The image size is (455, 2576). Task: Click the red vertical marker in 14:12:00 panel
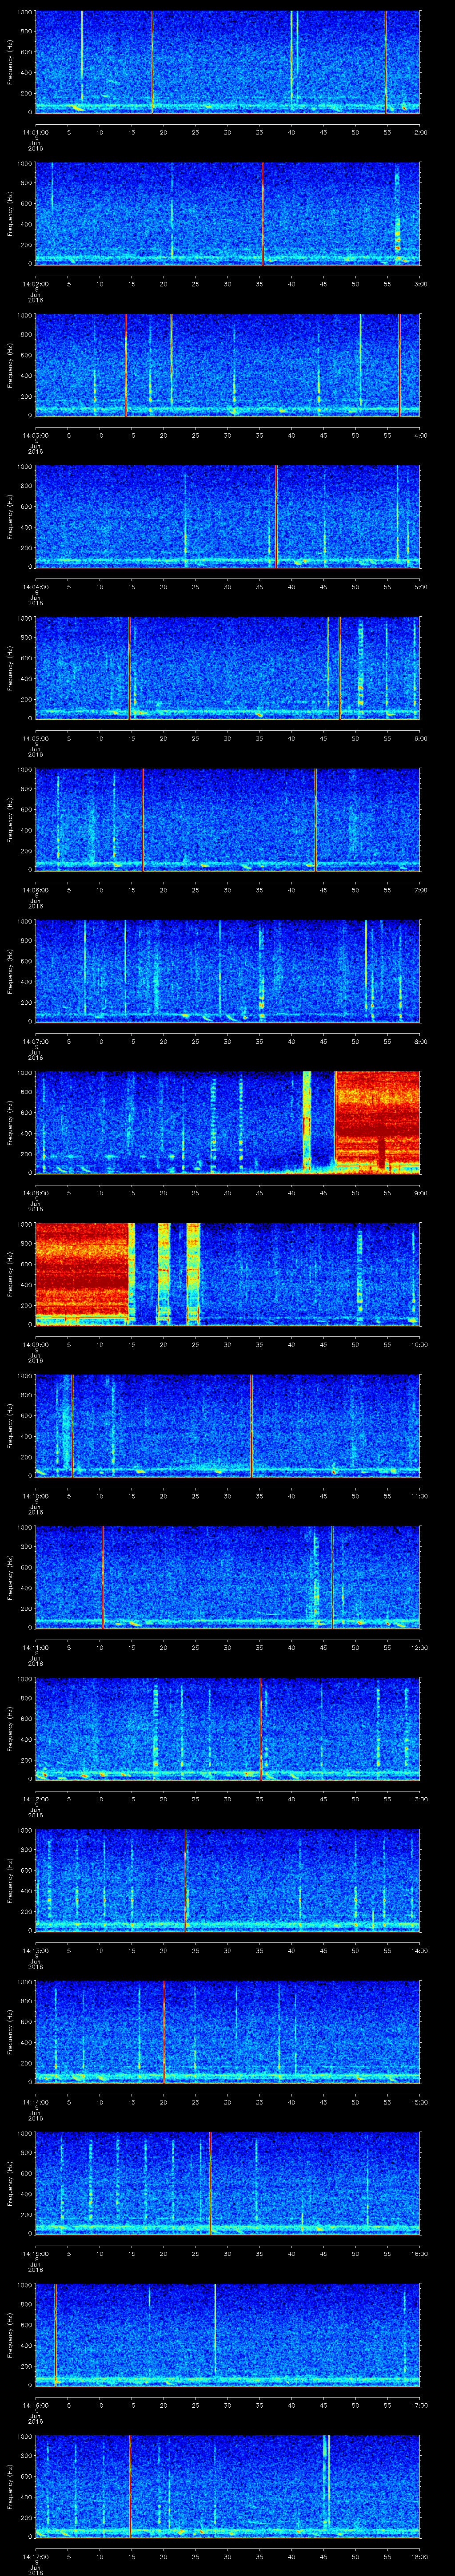click(260, 1728)
